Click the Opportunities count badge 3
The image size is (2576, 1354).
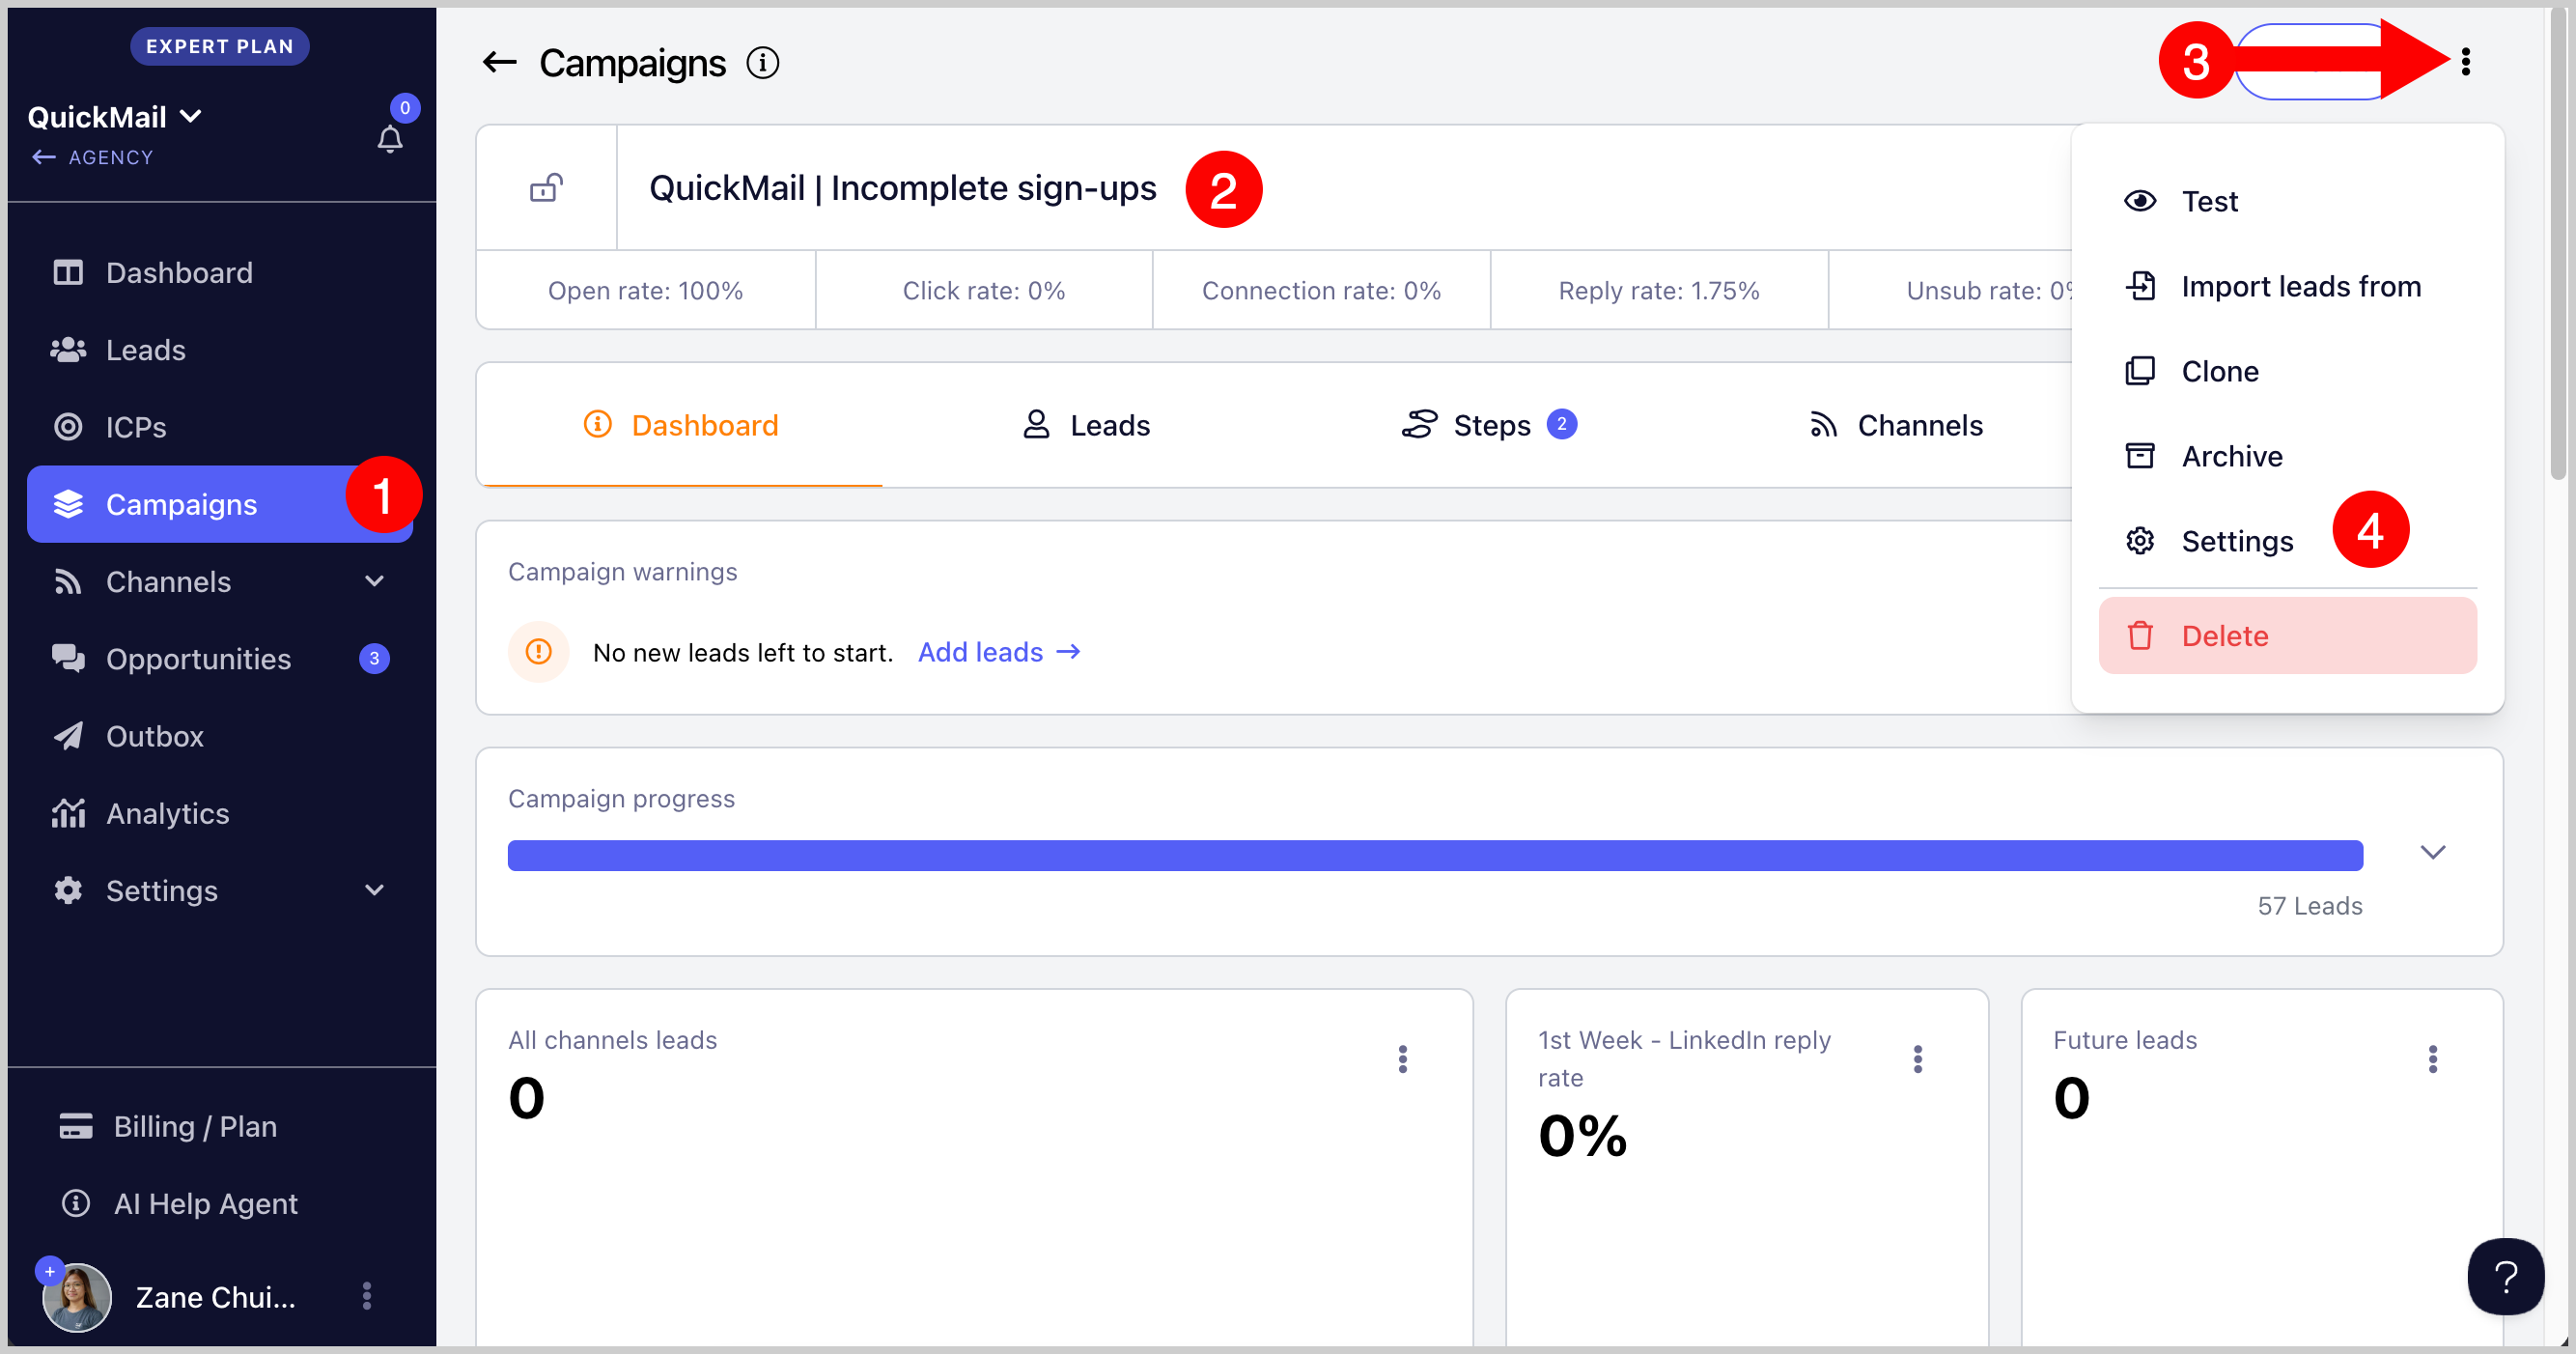pos(374,658)
